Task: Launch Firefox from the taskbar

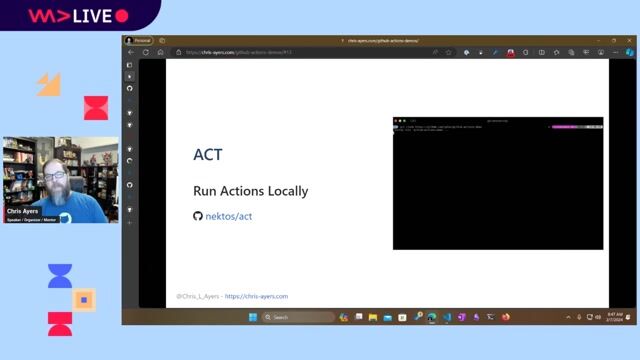Action: point(506,317)
